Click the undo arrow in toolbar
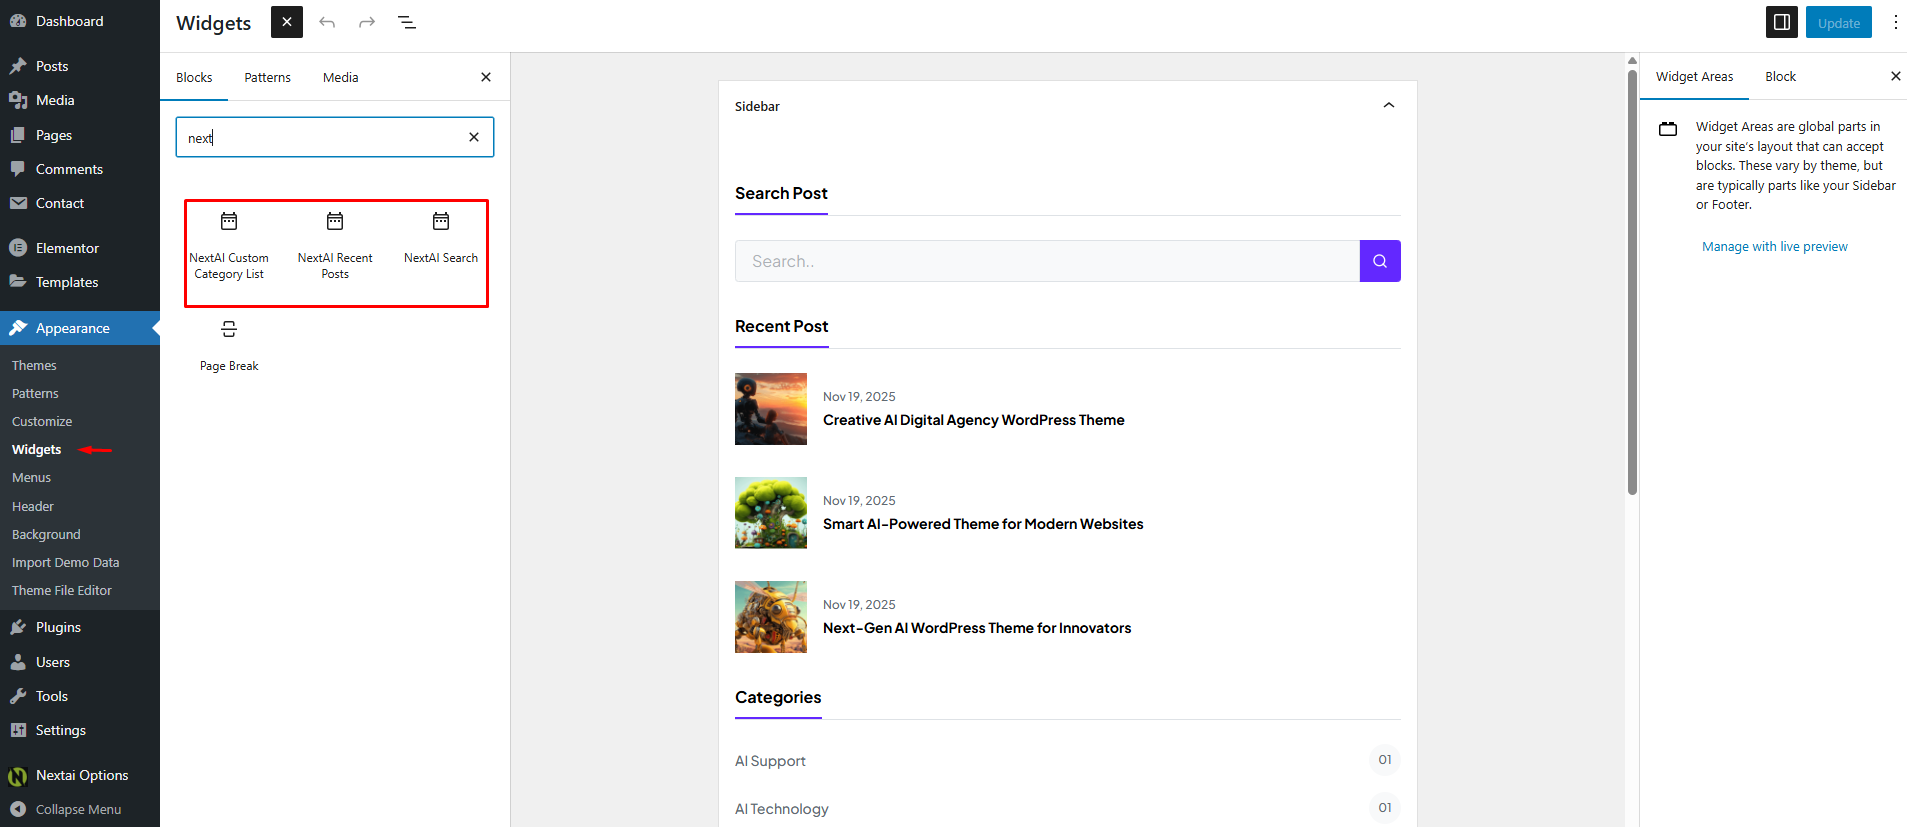The width and height of the screenshot is (1907, 827). [x=327, y=22]
